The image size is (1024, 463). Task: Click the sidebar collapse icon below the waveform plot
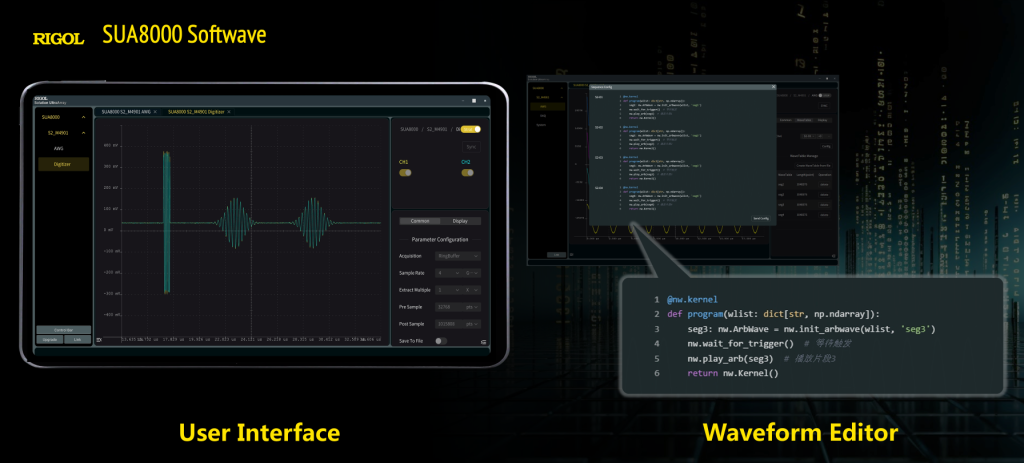[x=99, y=340]
